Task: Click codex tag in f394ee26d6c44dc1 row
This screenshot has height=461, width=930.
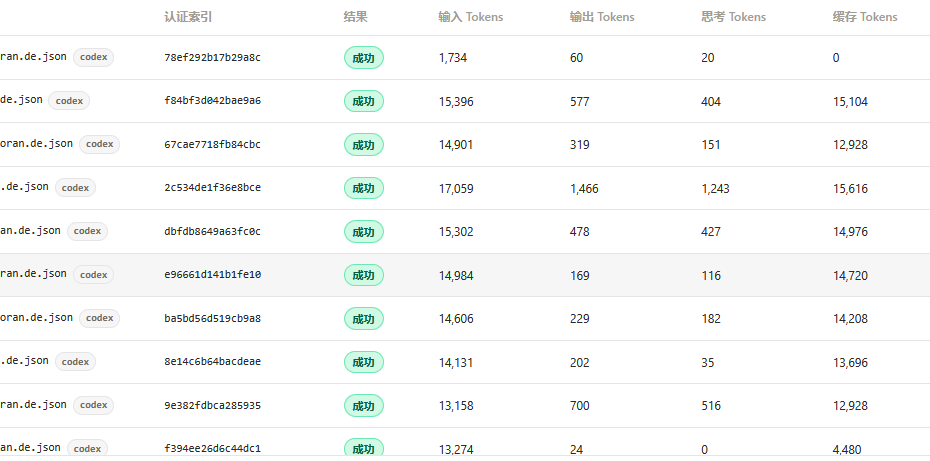Action: [x=88, y=449]
